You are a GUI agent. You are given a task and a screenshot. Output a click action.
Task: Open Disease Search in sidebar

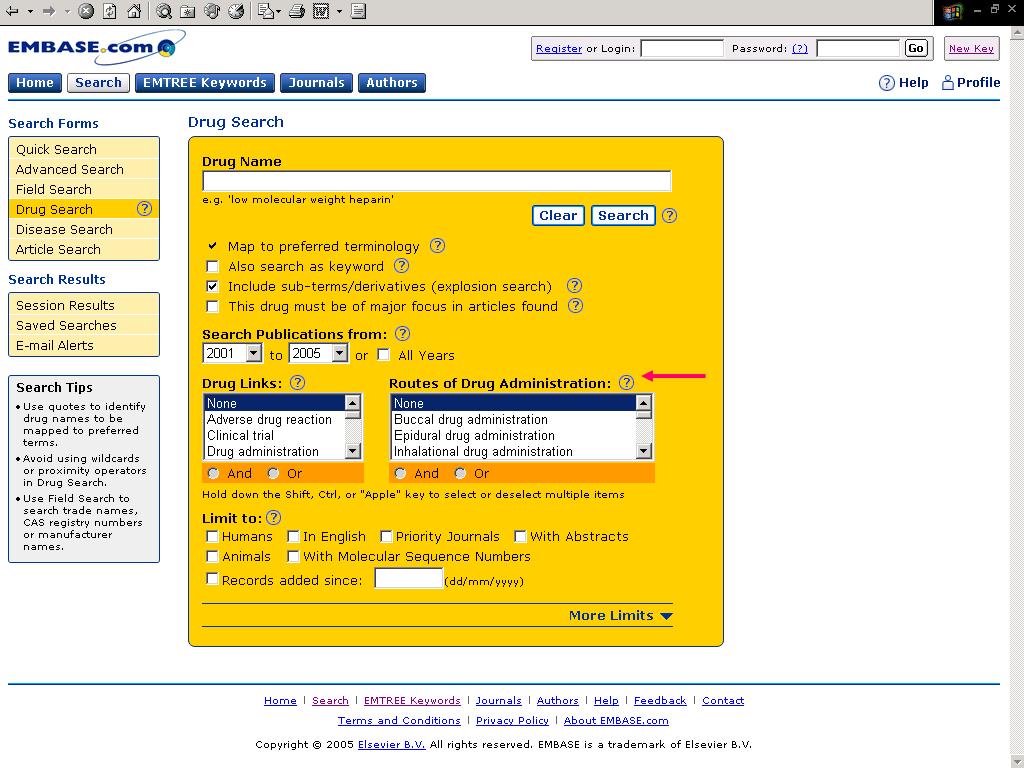point(84,229)
